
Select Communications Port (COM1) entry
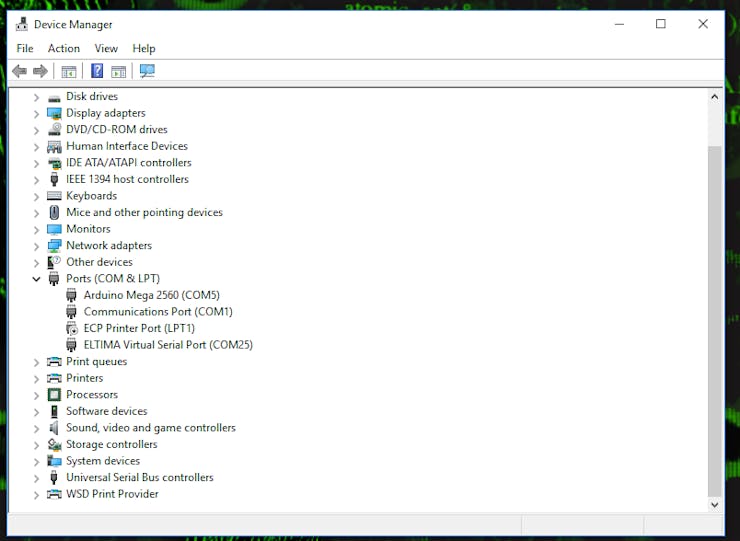tap(158, 312)
